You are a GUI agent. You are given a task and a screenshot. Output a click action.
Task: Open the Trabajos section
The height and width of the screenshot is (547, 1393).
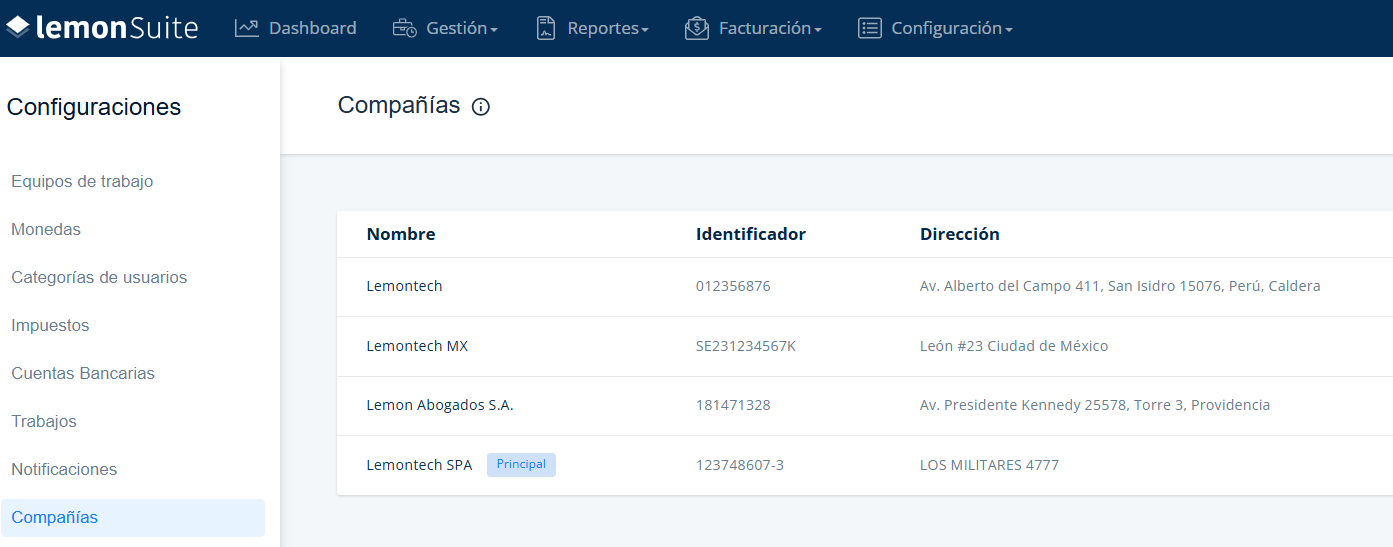coord(44,422)
